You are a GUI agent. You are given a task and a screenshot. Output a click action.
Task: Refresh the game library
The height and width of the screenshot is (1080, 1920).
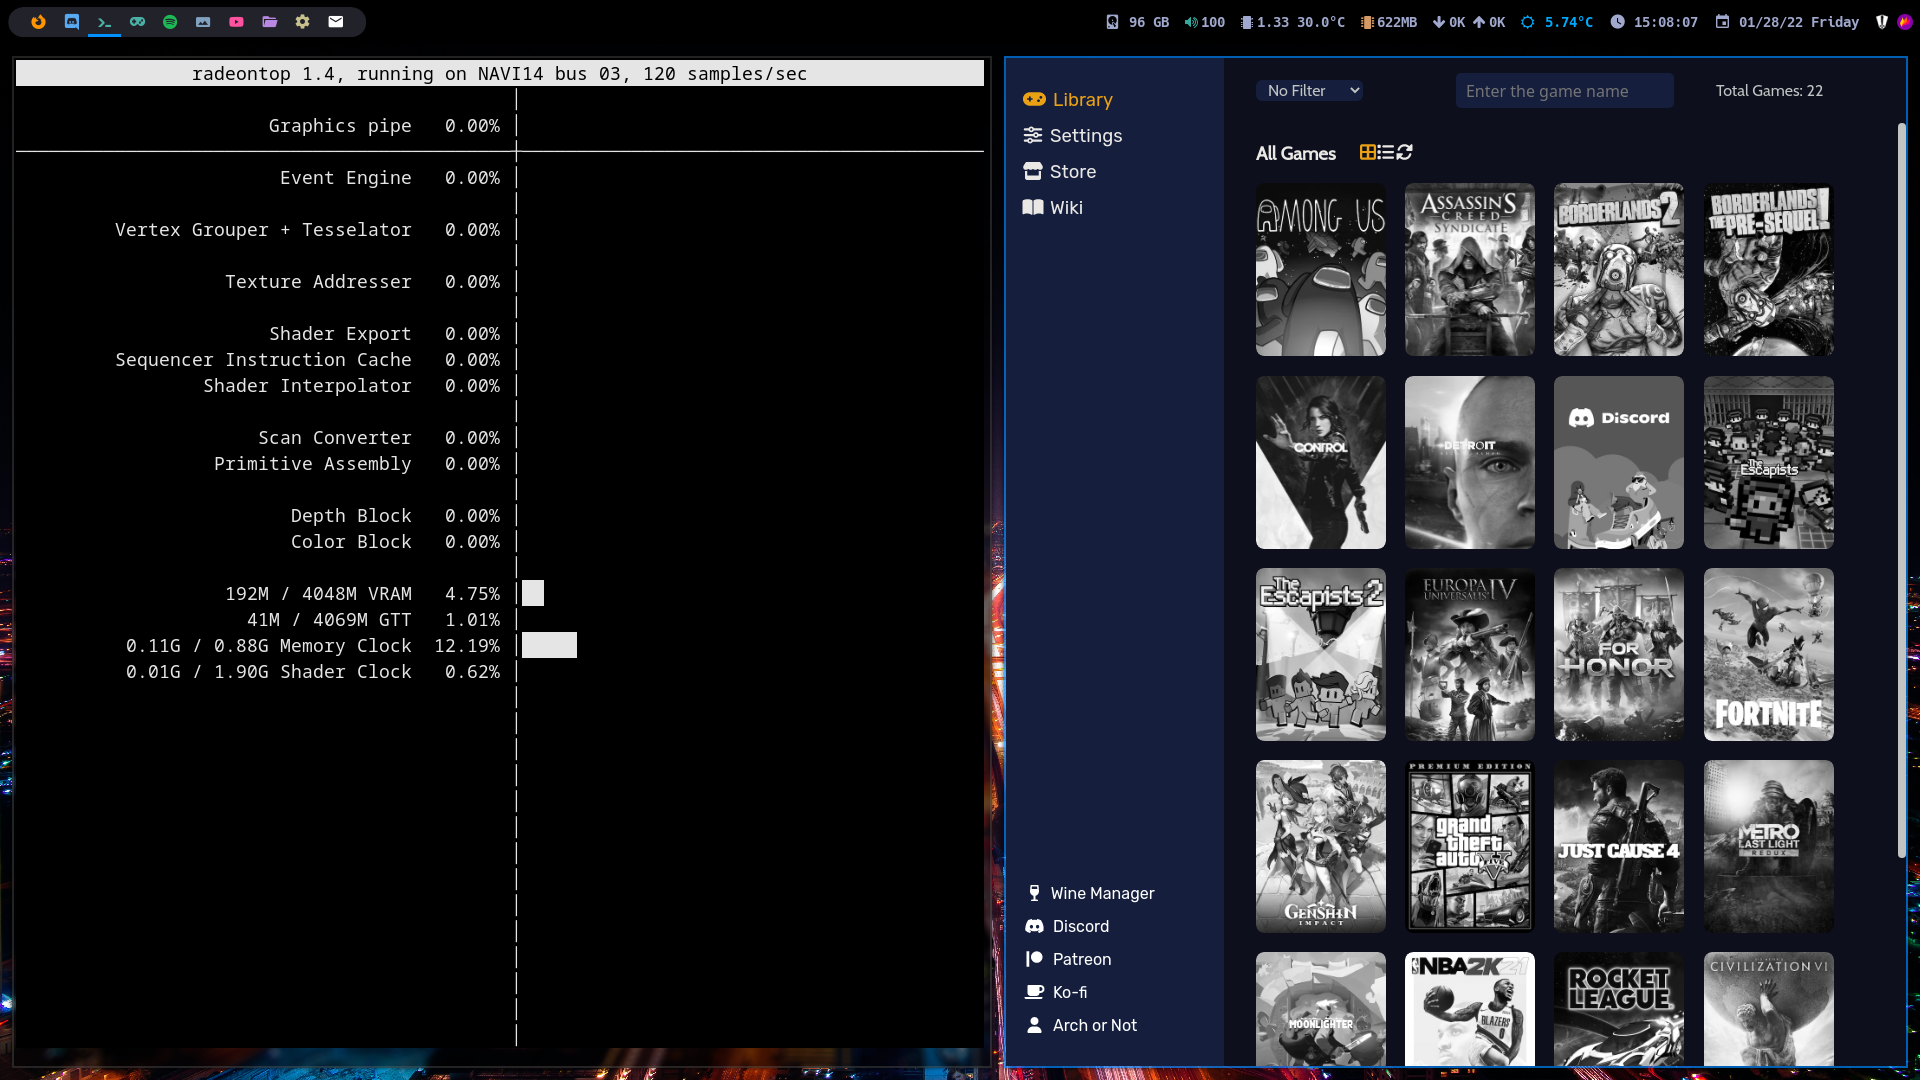[x=1405, y=152]
